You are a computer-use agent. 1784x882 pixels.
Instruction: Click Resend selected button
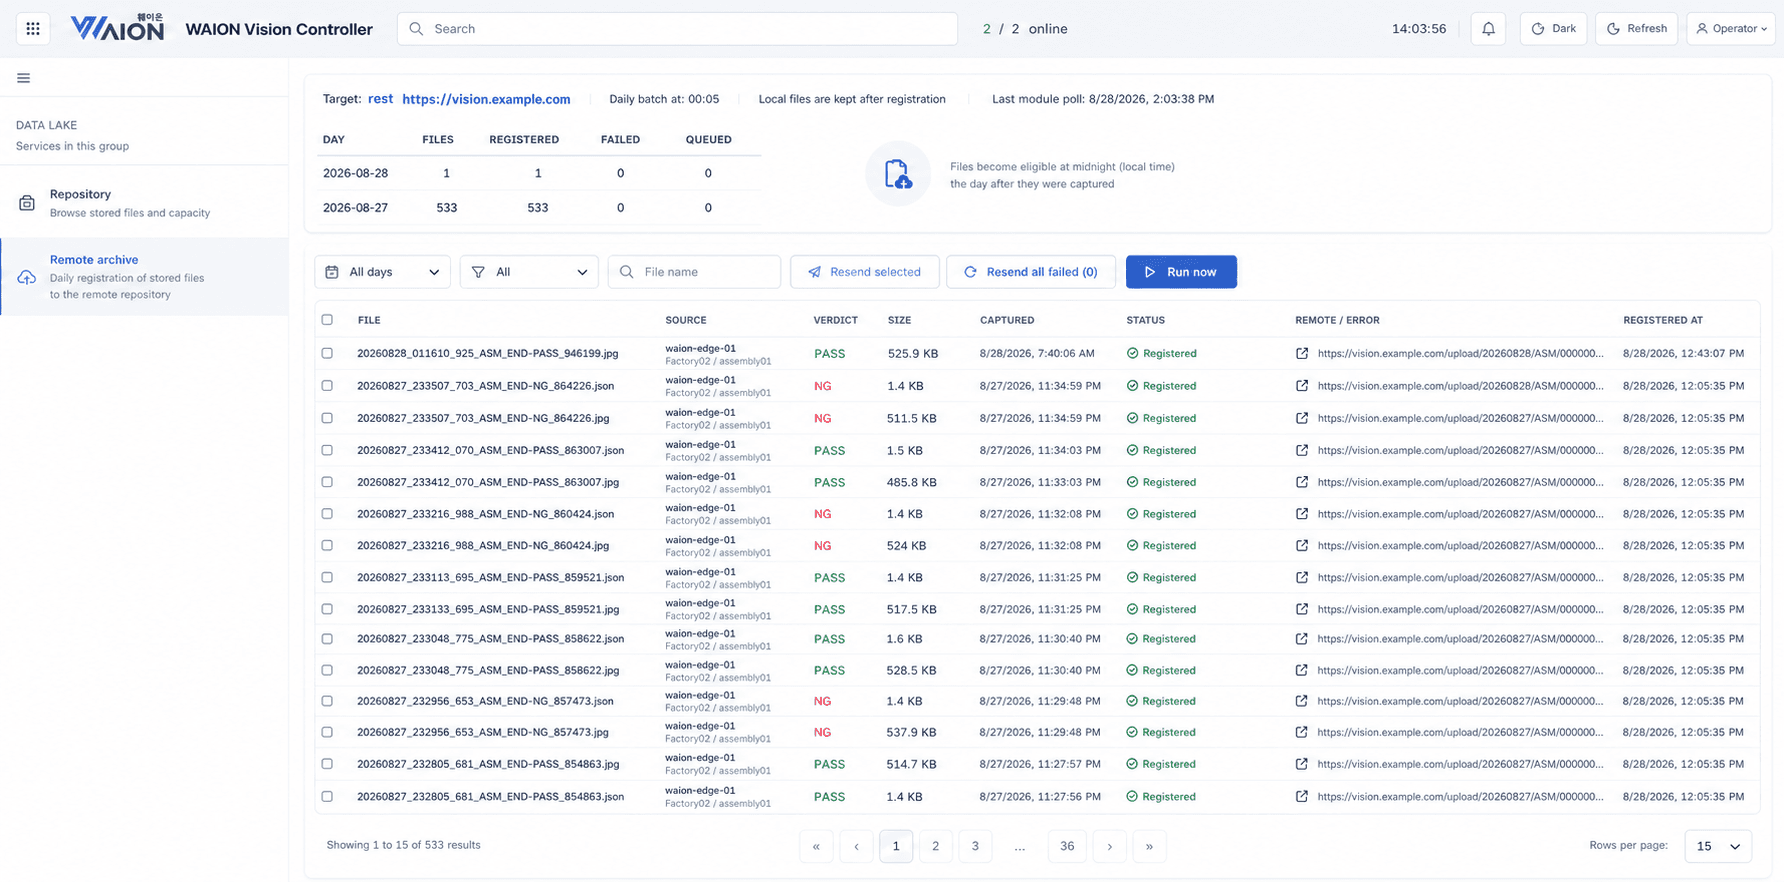pyautogui.click(x=864, y=272)
